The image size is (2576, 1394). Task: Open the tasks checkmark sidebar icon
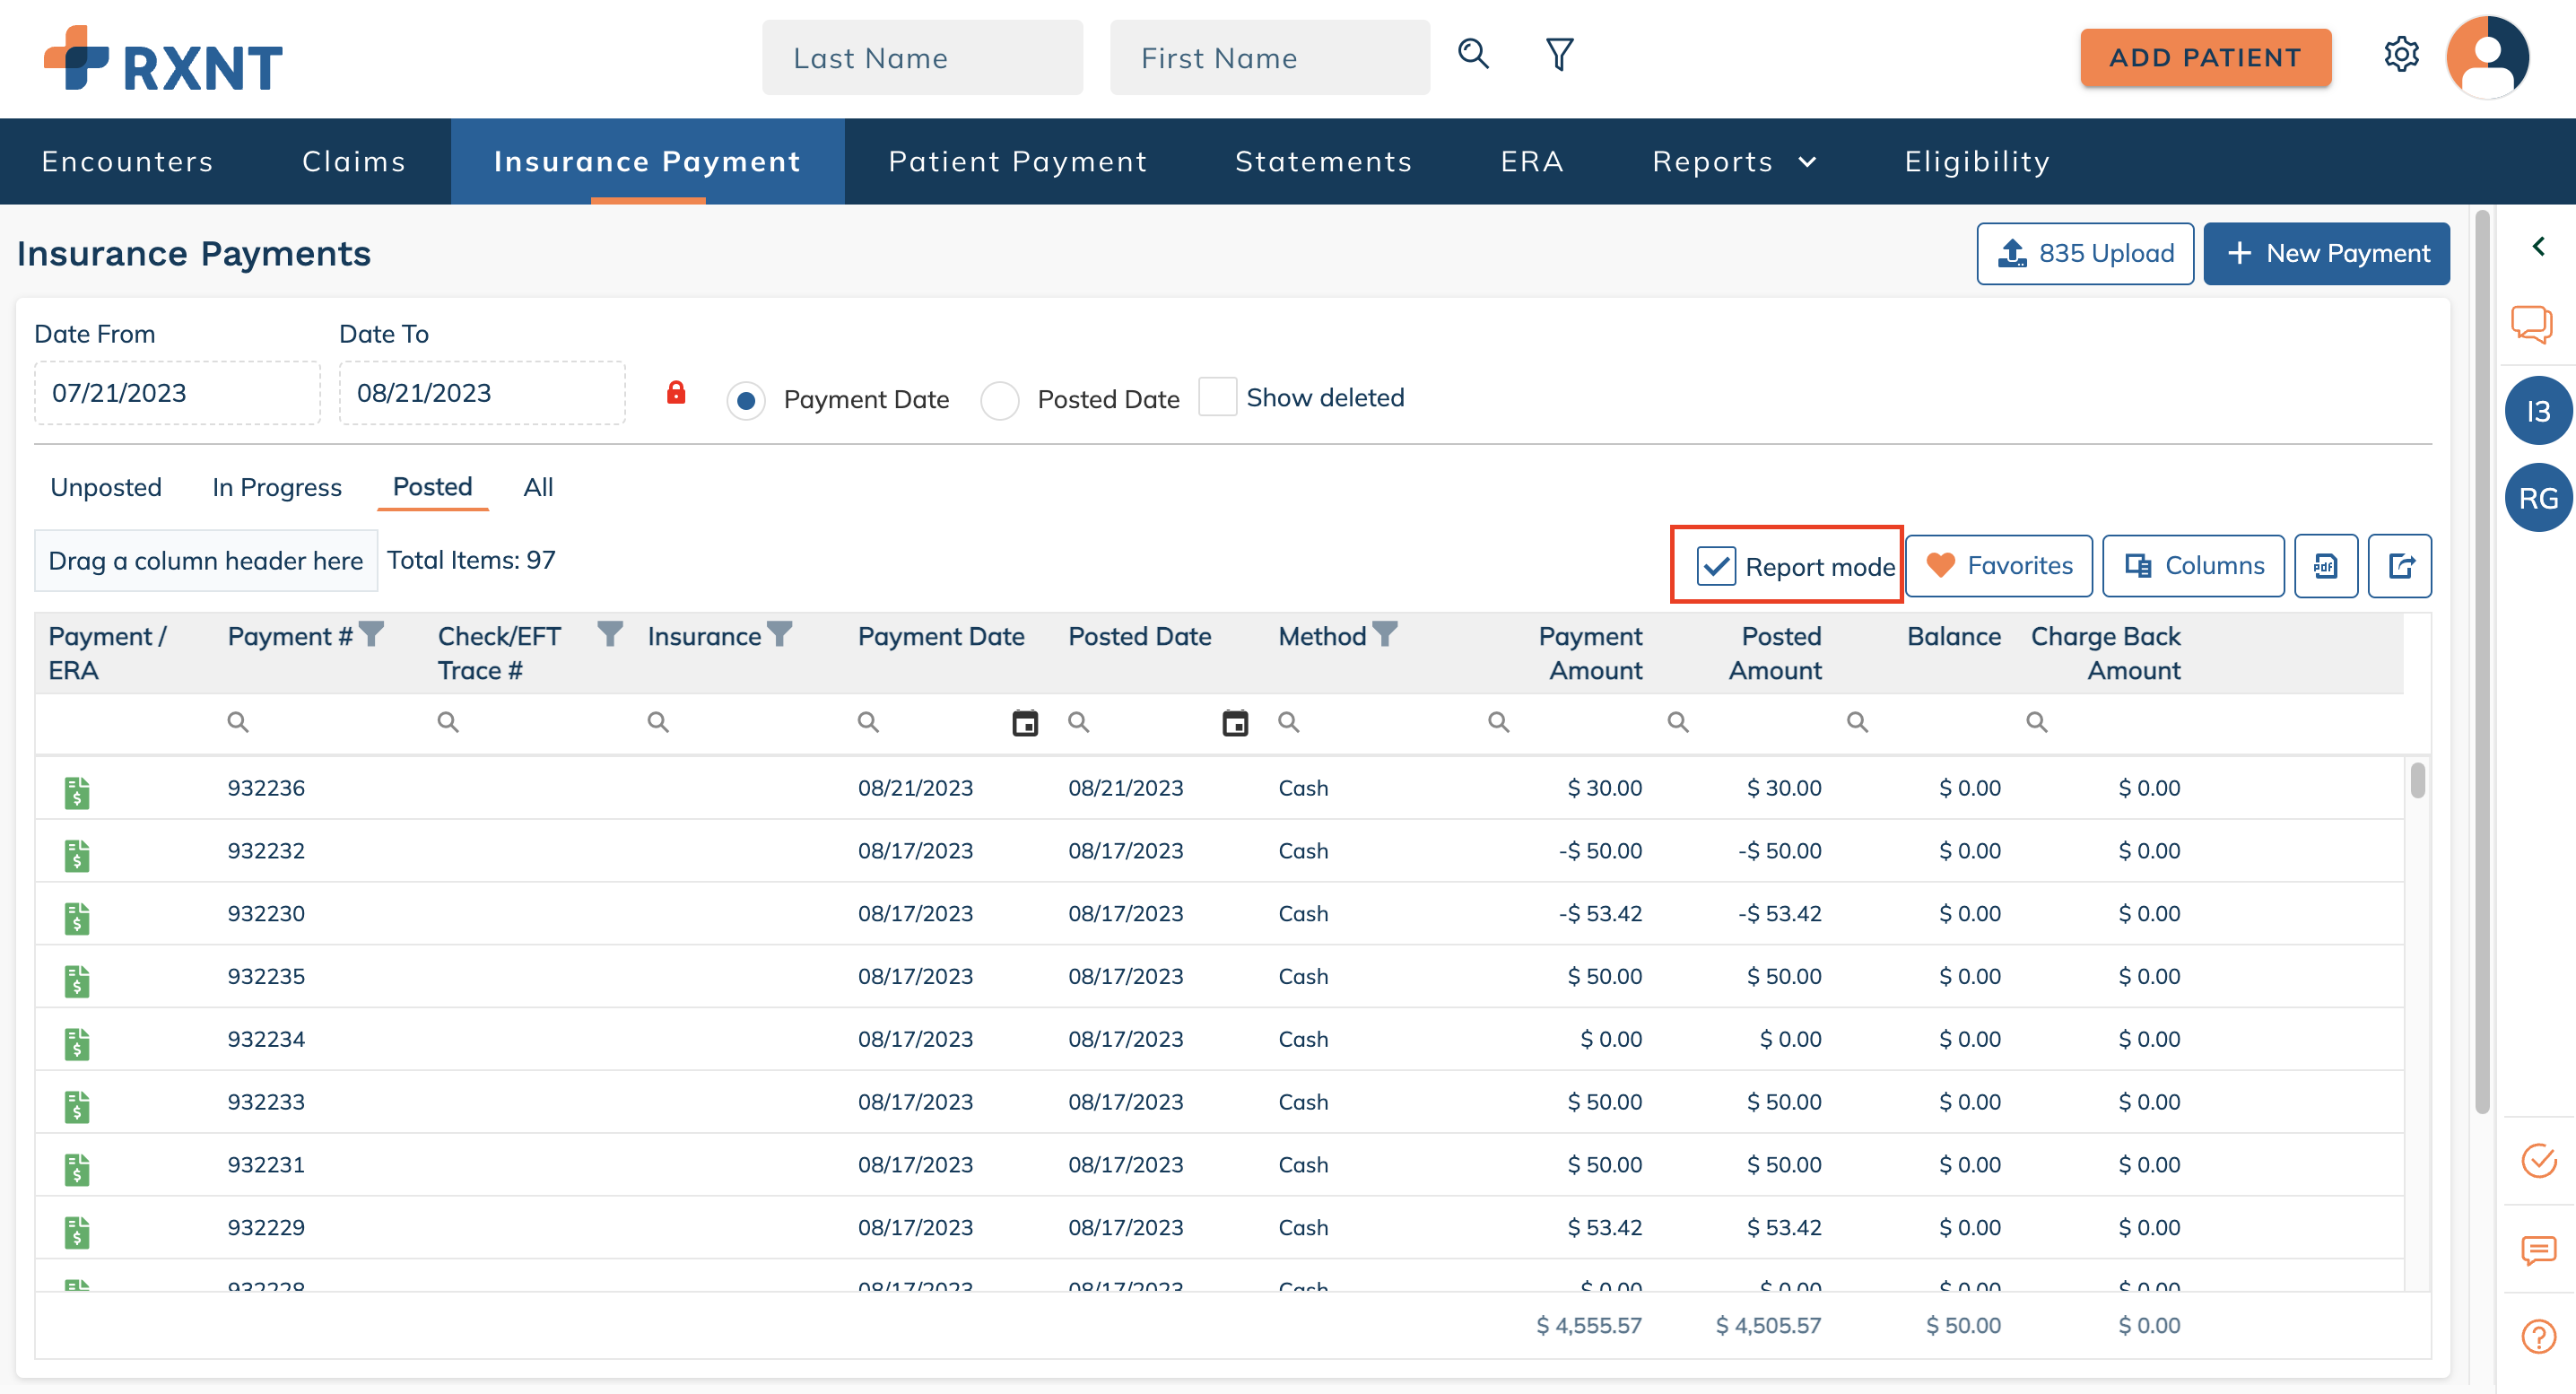pyautogui.click(x=2538, y=1161)
